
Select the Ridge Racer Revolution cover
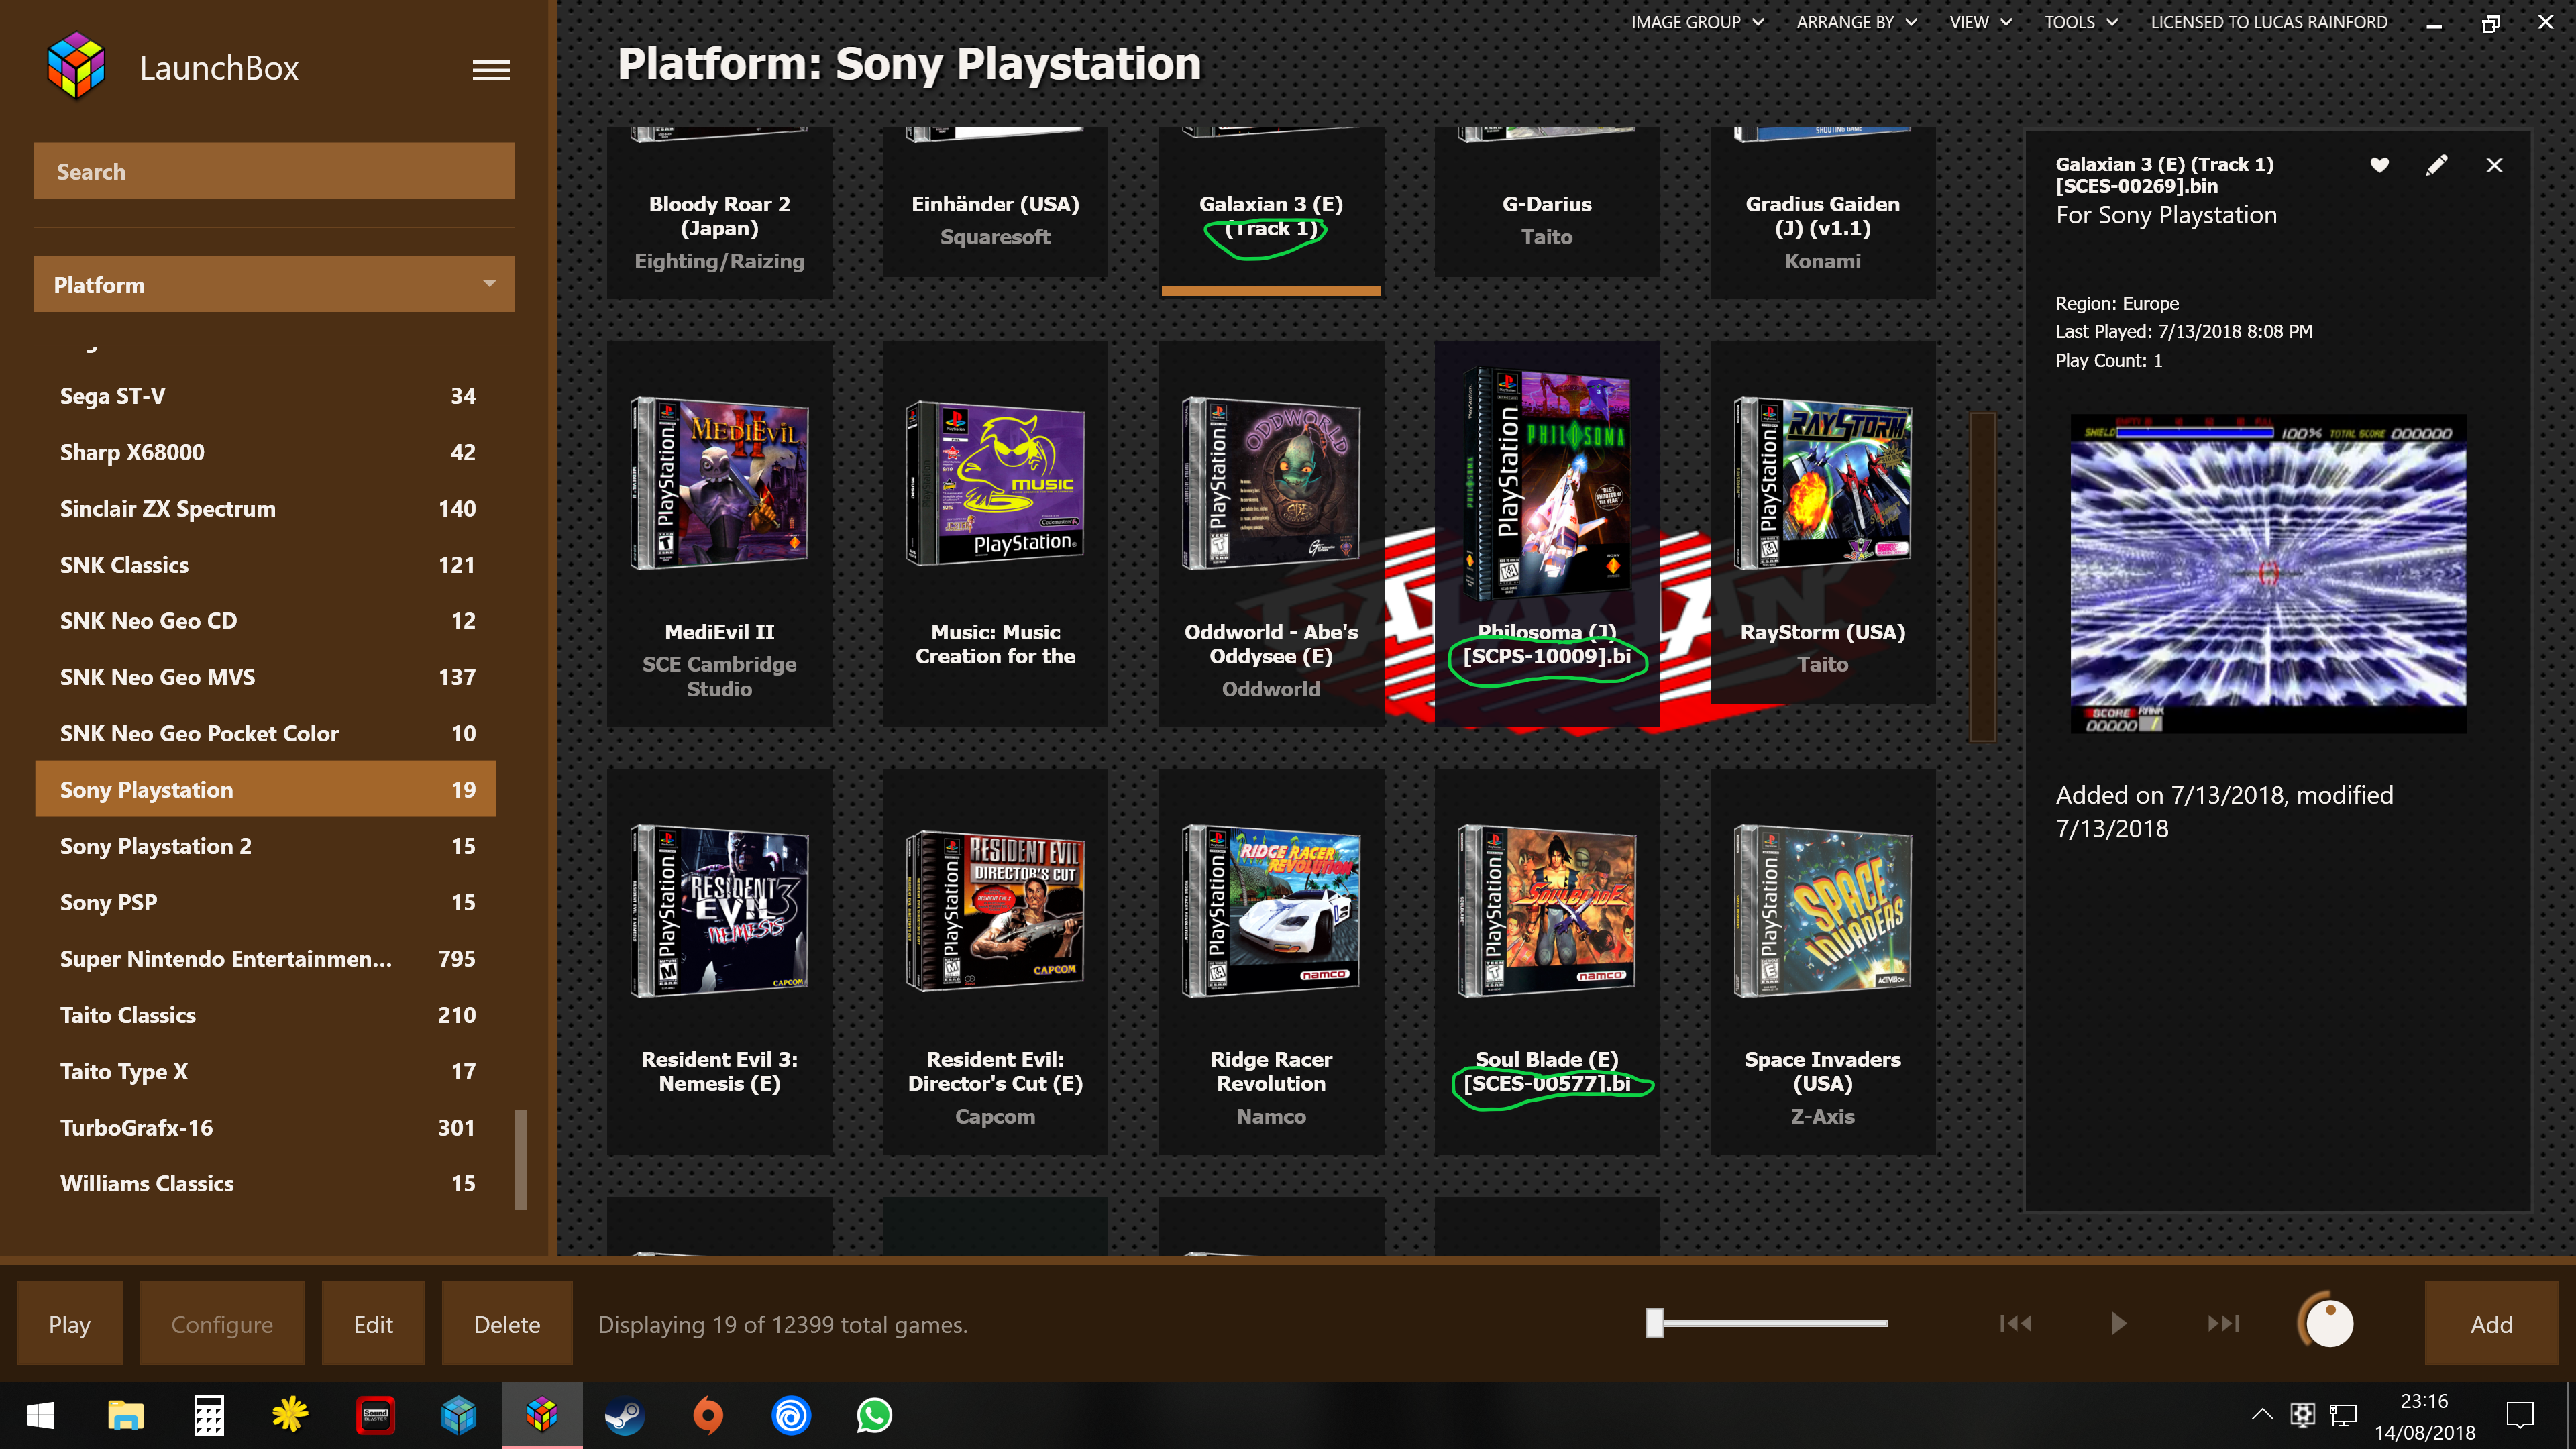tap(1271, 911)
